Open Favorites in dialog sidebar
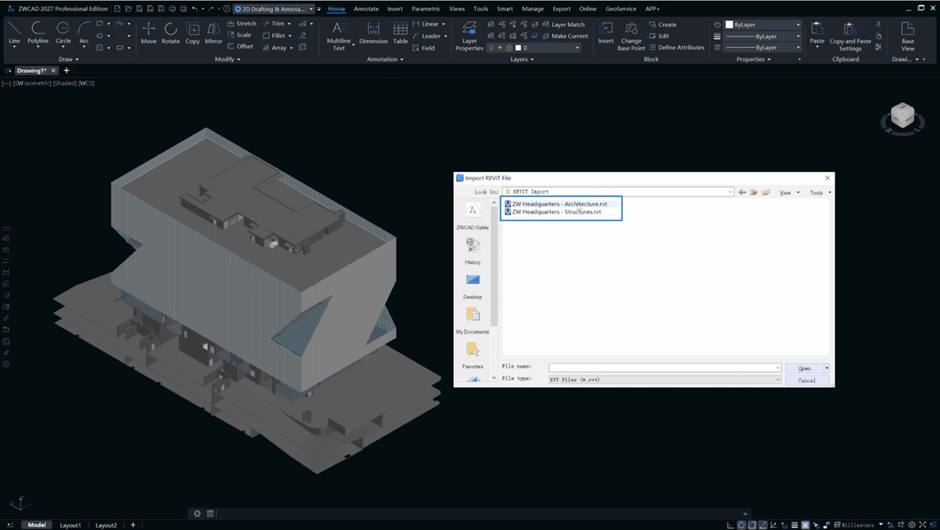Viewport: 940px width, 530px height. tap(472, 356)
